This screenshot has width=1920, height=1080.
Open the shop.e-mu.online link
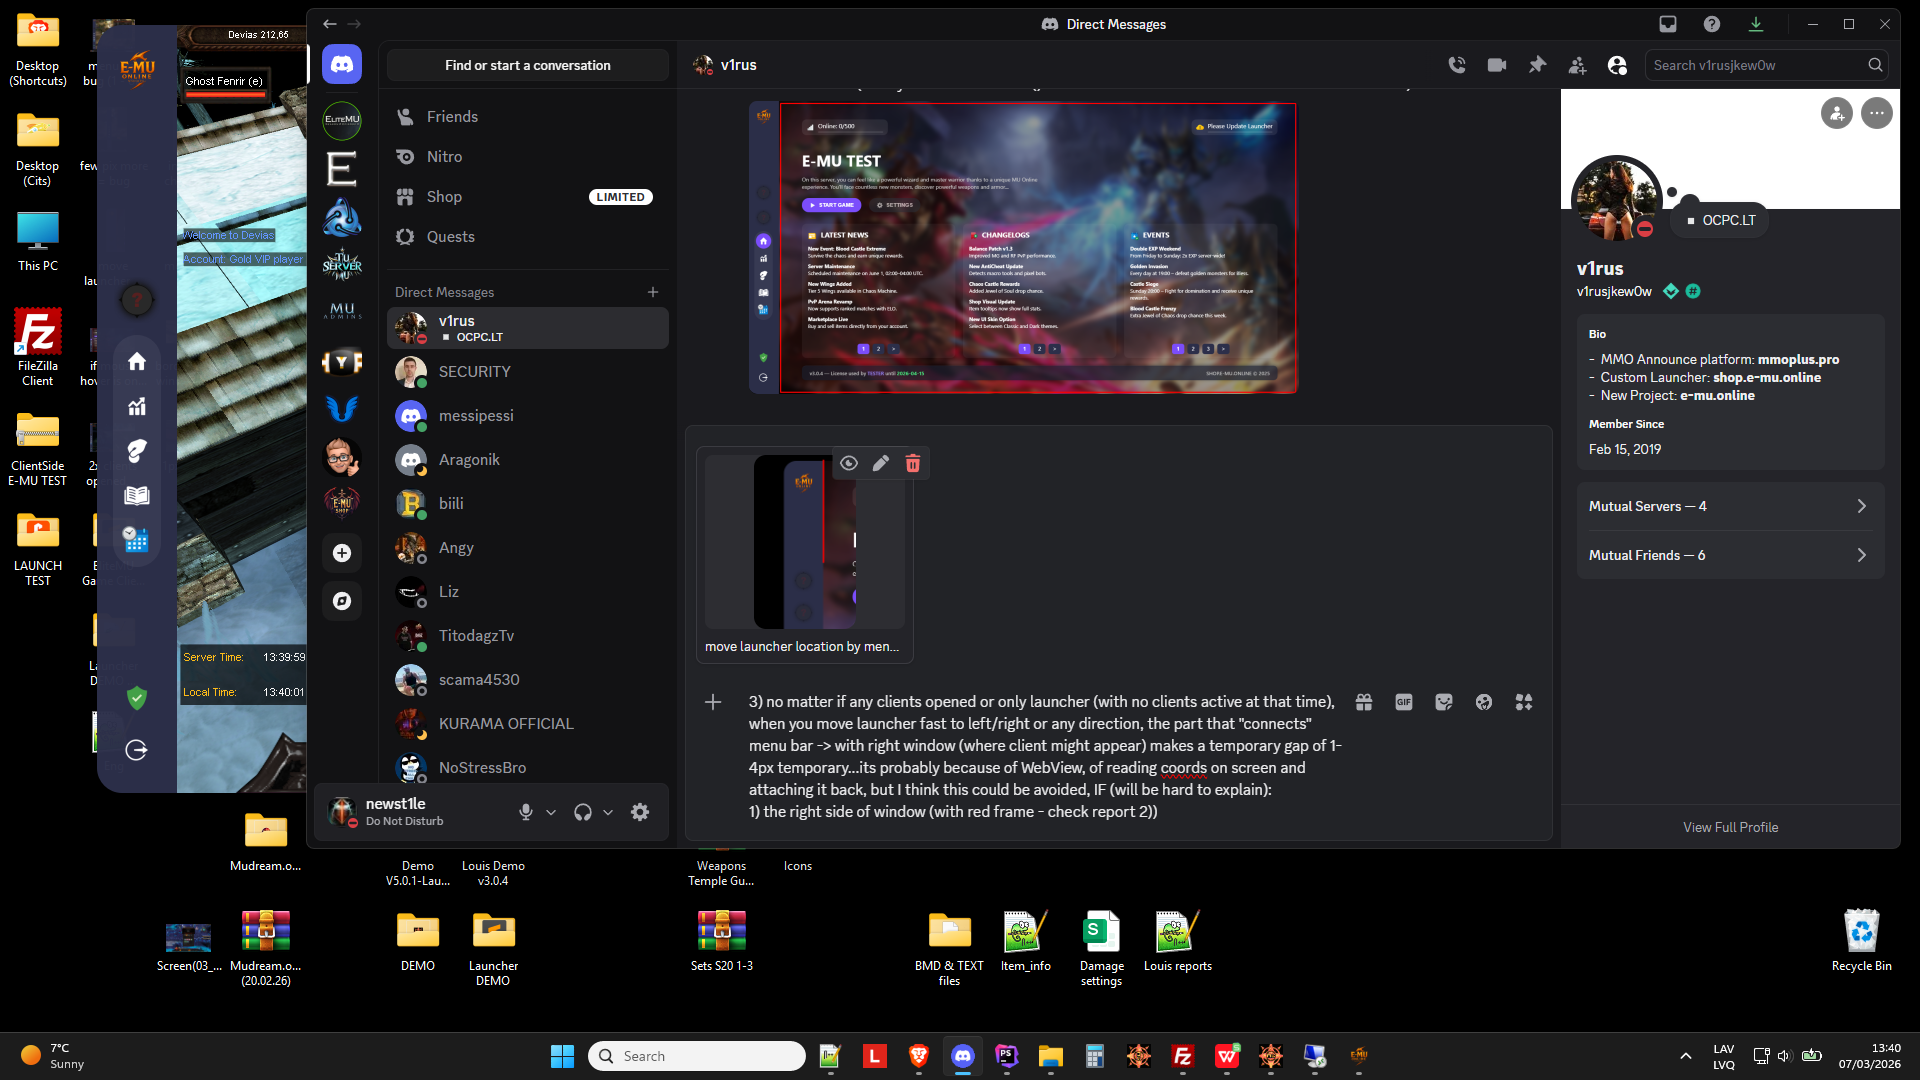[1766, 378]
